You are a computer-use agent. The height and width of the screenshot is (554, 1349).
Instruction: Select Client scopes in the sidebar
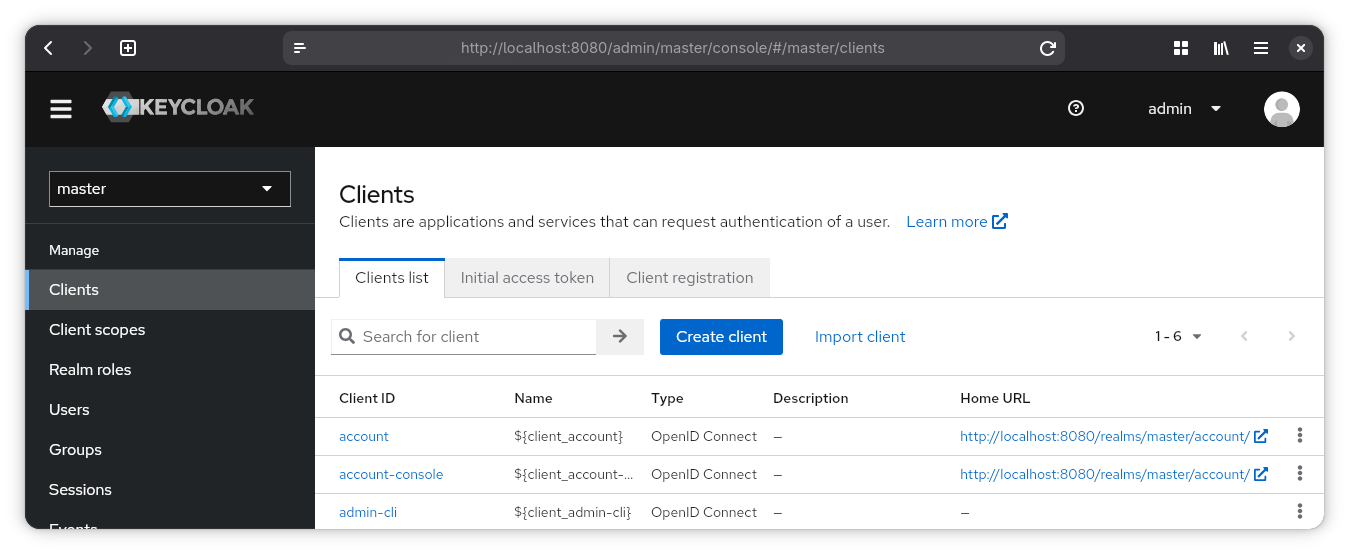97,330
